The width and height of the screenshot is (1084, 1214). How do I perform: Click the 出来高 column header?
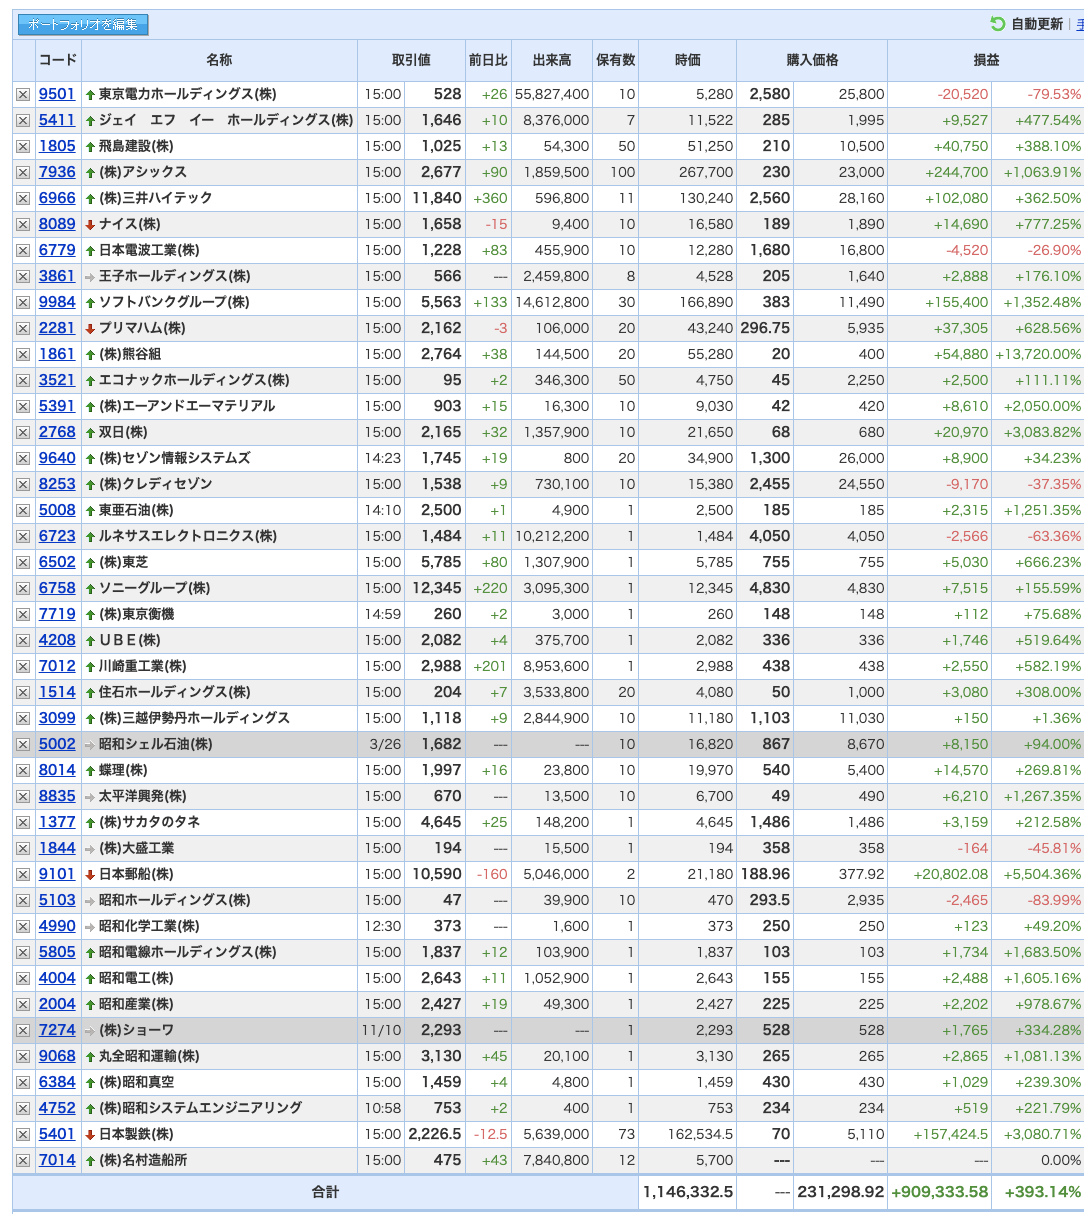551,60
